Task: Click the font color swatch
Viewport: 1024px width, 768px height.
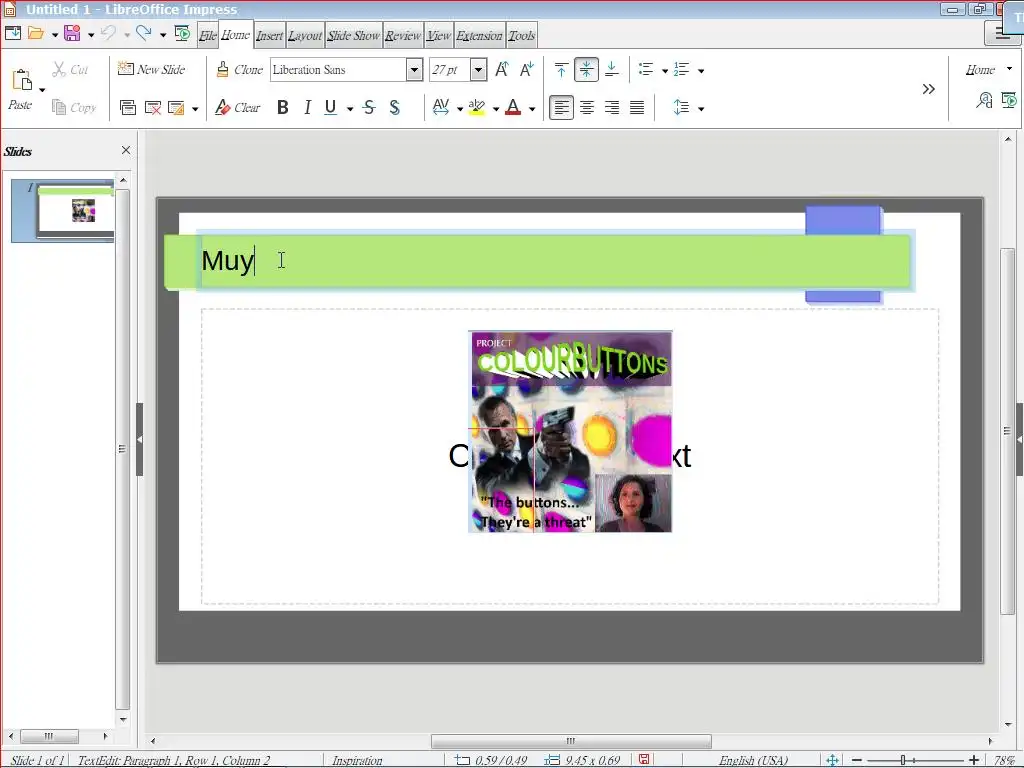Action: click(513, 107)
